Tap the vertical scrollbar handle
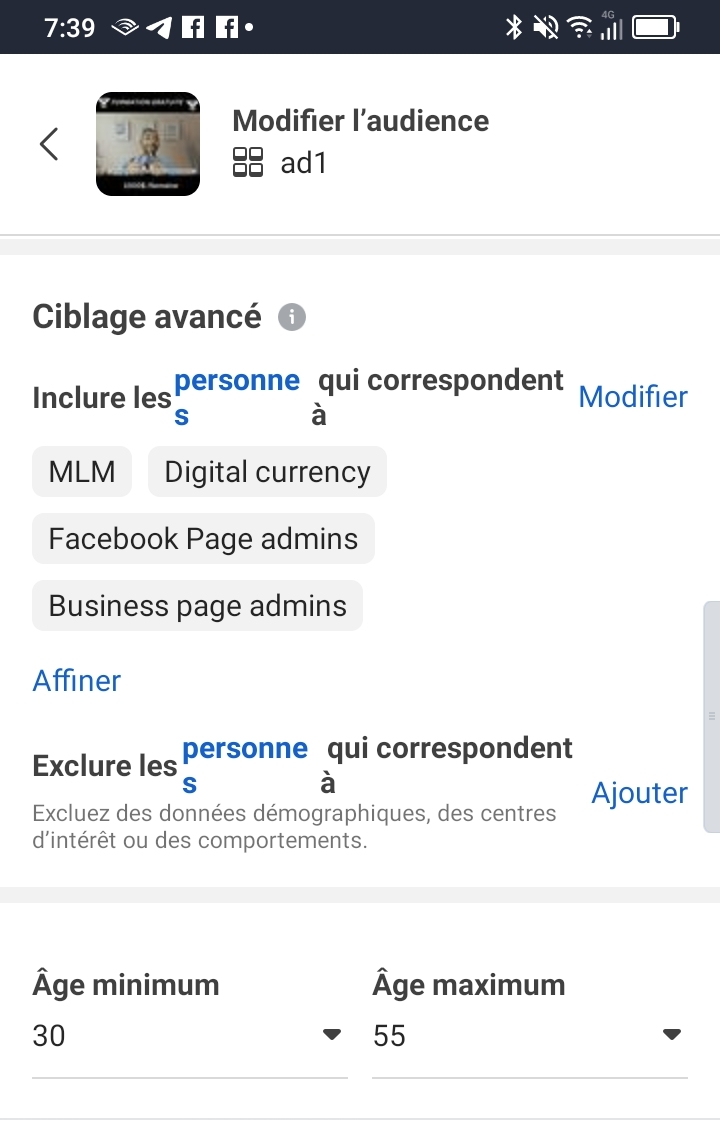Viewport: 720px width, 1146px height. coord(711,716)
